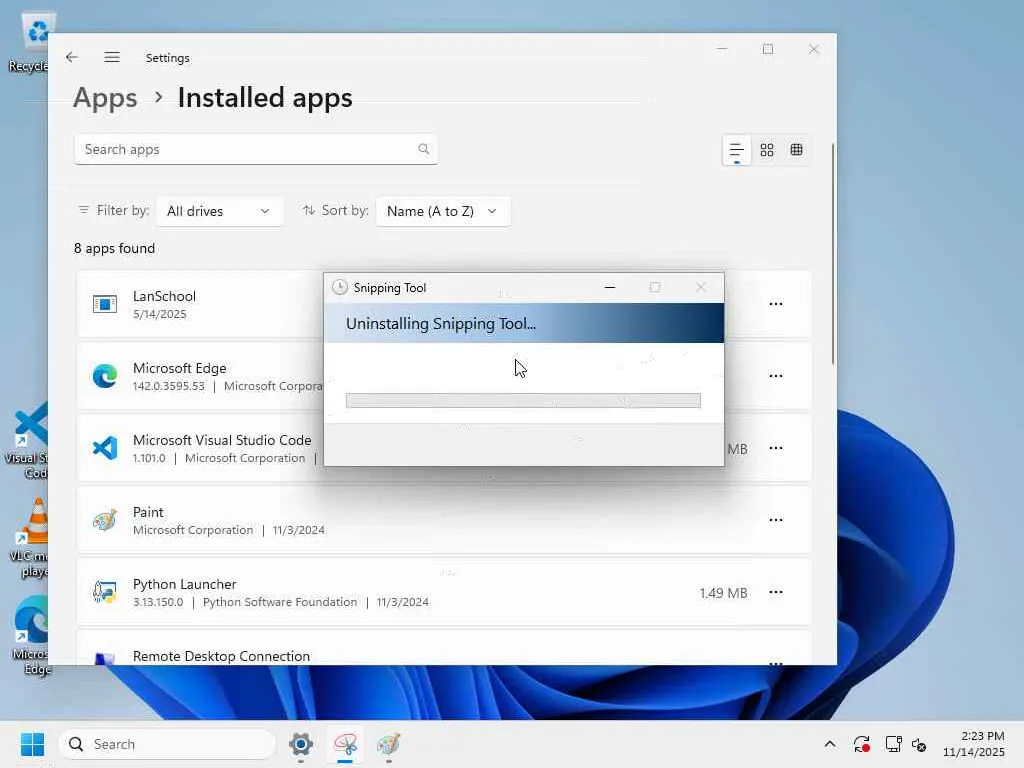Select the LanSchool app name text
This screenshot has width=1024, height=768.
[x=165, y=296]
